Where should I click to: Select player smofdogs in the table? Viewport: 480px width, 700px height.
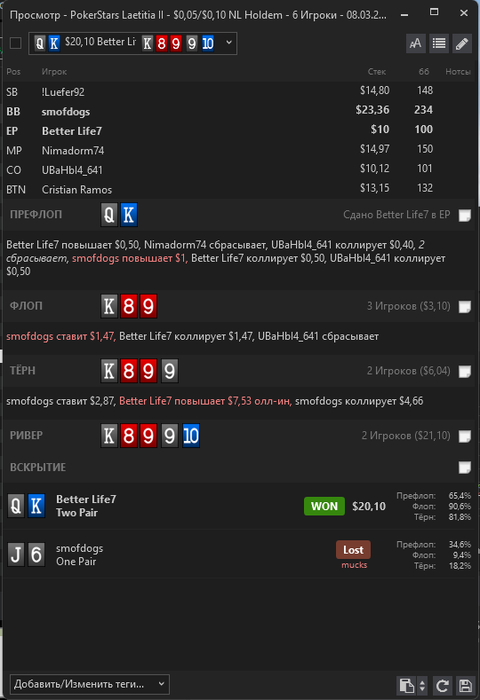tap(66, 112)
